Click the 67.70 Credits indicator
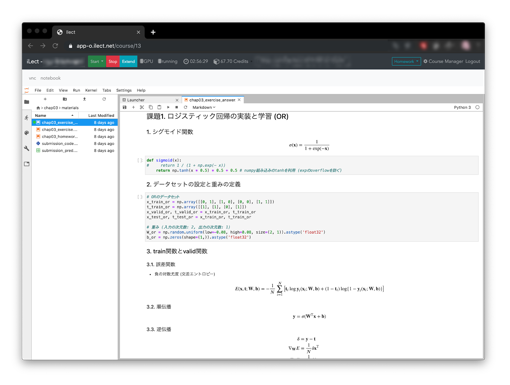510x385 pixels. [231, 61]
